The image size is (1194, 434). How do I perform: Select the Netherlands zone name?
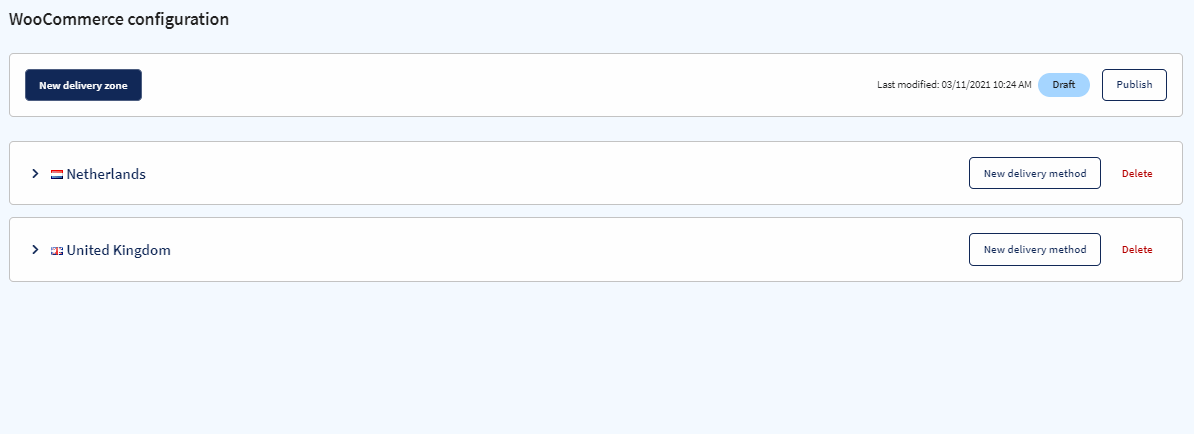pos(106,174)
